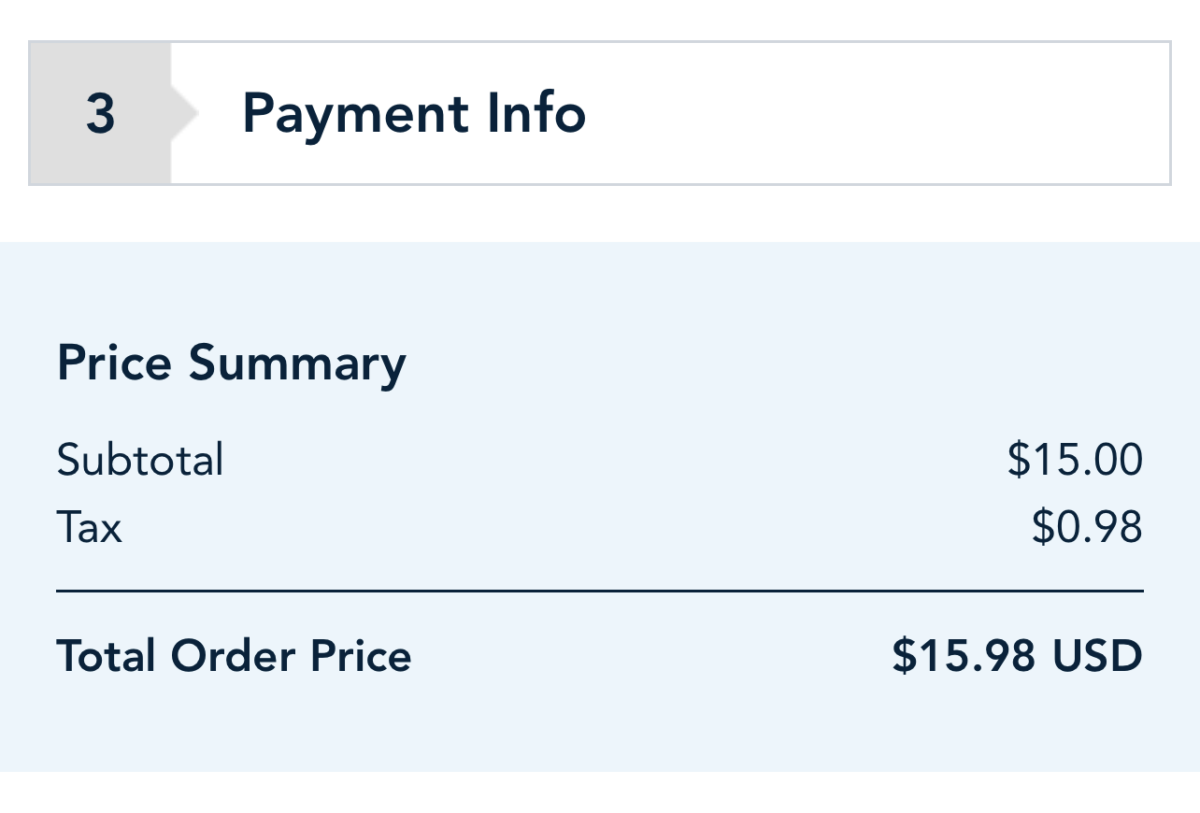Click the USD currency label
1200x813 pixels.
1097,656
